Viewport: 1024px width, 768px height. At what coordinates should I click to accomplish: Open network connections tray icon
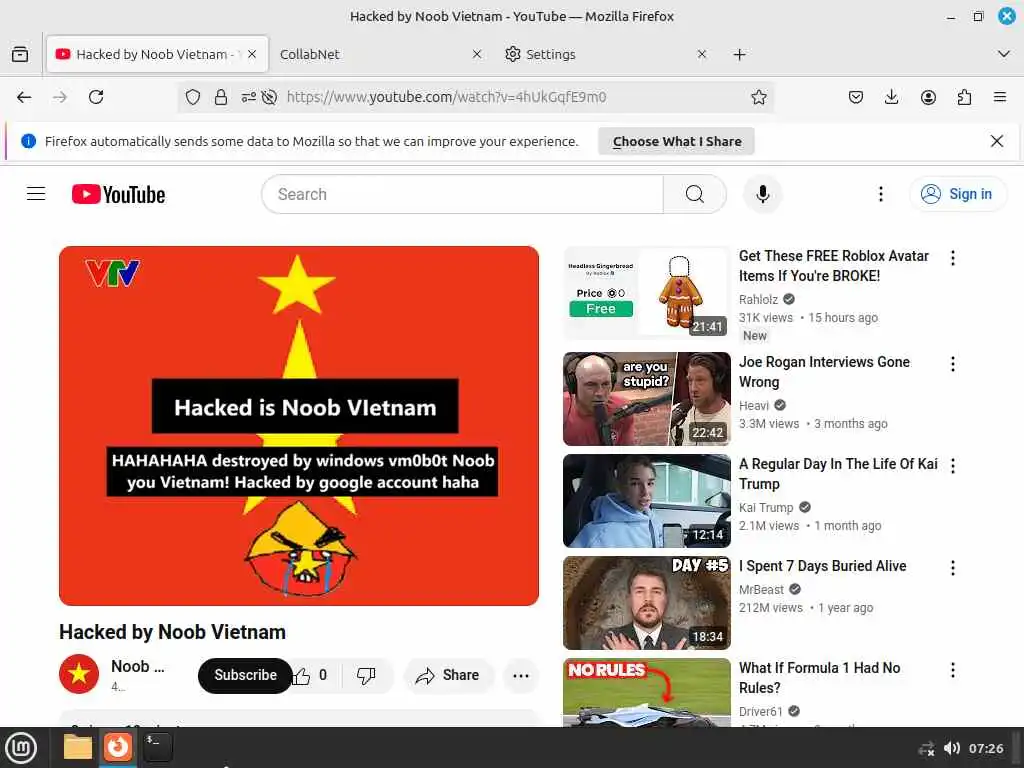[x=926, y=748]
